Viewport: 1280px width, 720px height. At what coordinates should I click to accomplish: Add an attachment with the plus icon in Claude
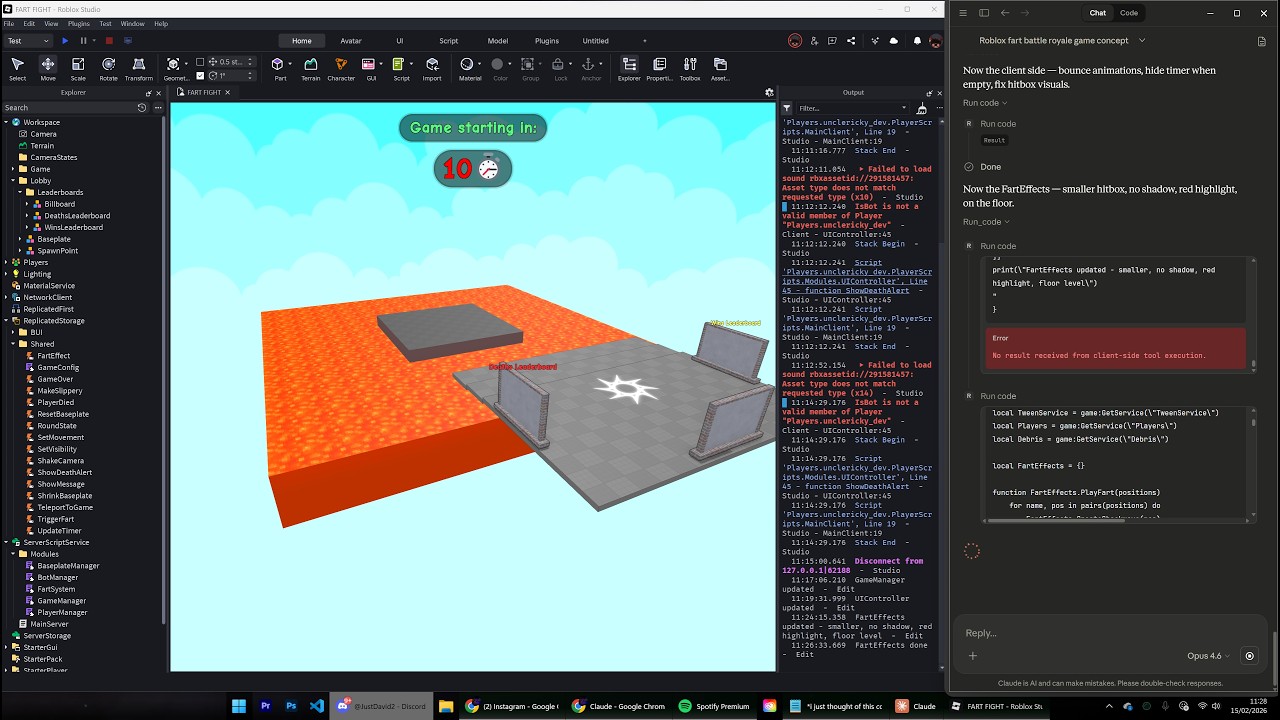coord(972,656)
